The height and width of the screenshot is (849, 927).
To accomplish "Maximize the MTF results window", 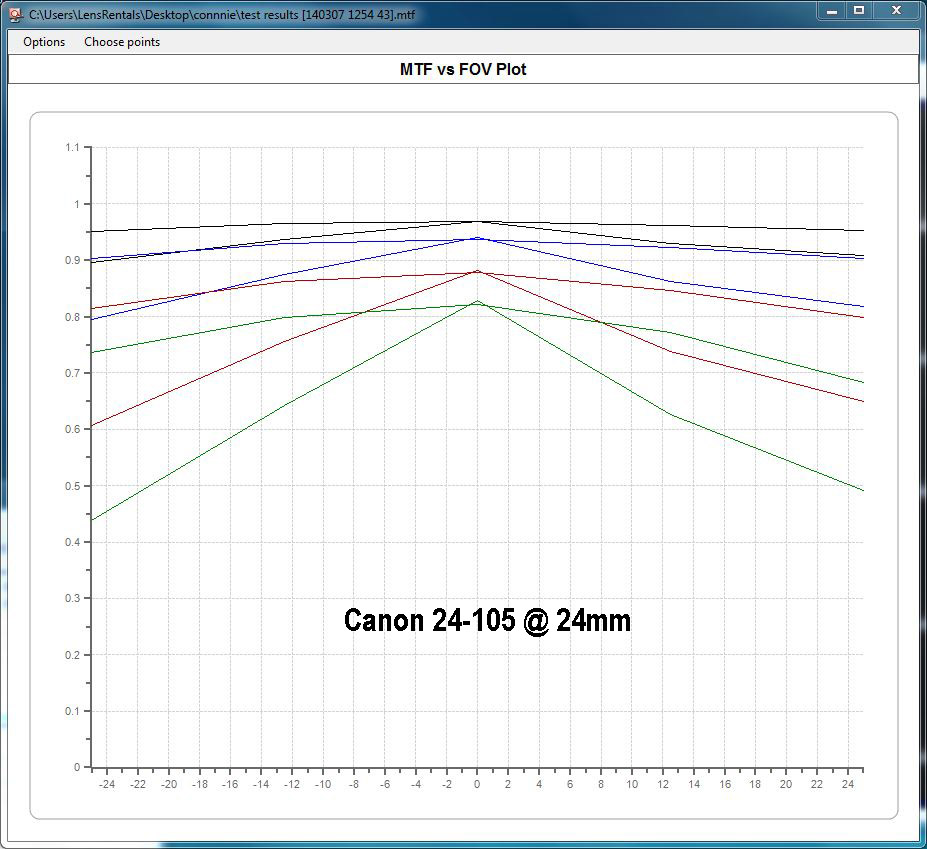I will [x=858, y=11].
